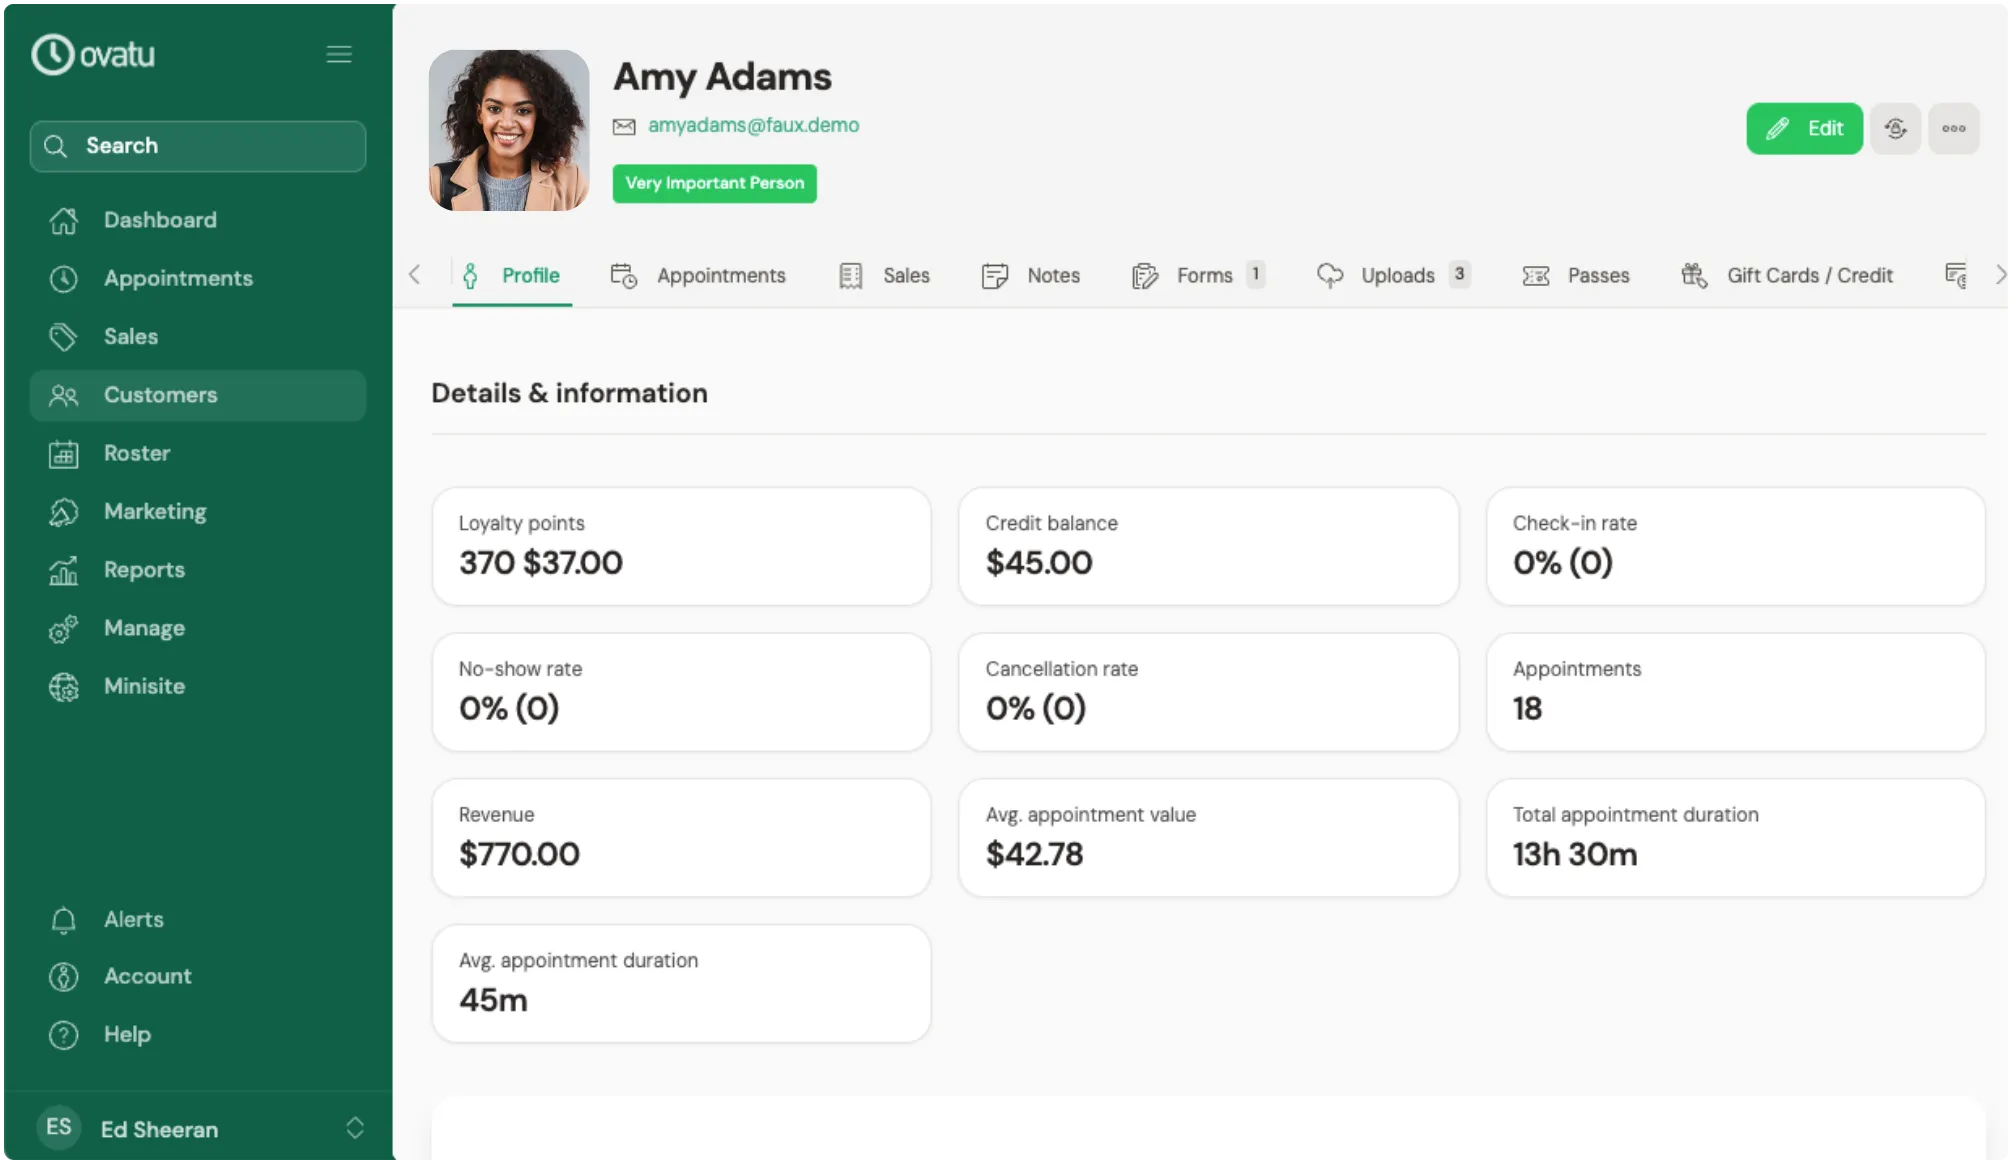Open the Forms tab showing badge 1
This screenshot has height=1160, width=2010.
click(x=1203, y=275)
